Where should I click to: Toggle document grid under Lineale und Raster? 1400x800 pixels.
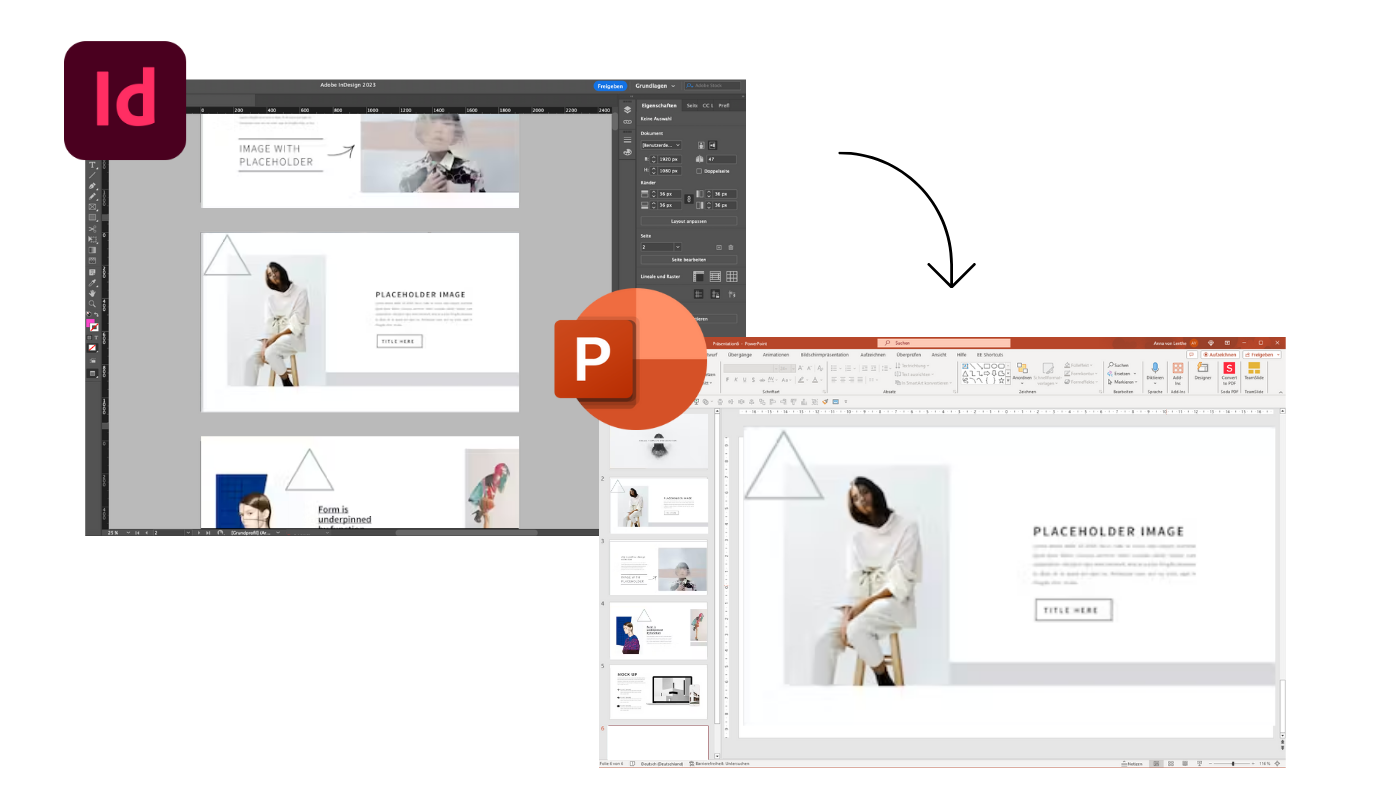point(732,277)
